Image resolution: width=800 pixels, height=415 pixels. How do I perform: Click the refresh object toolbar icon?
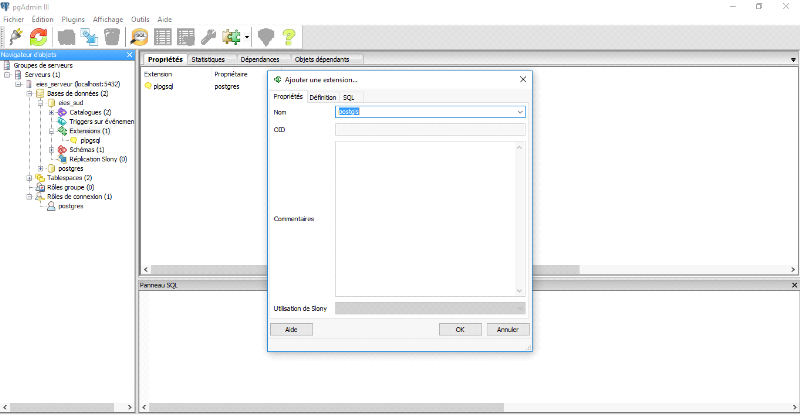point(38,37)
